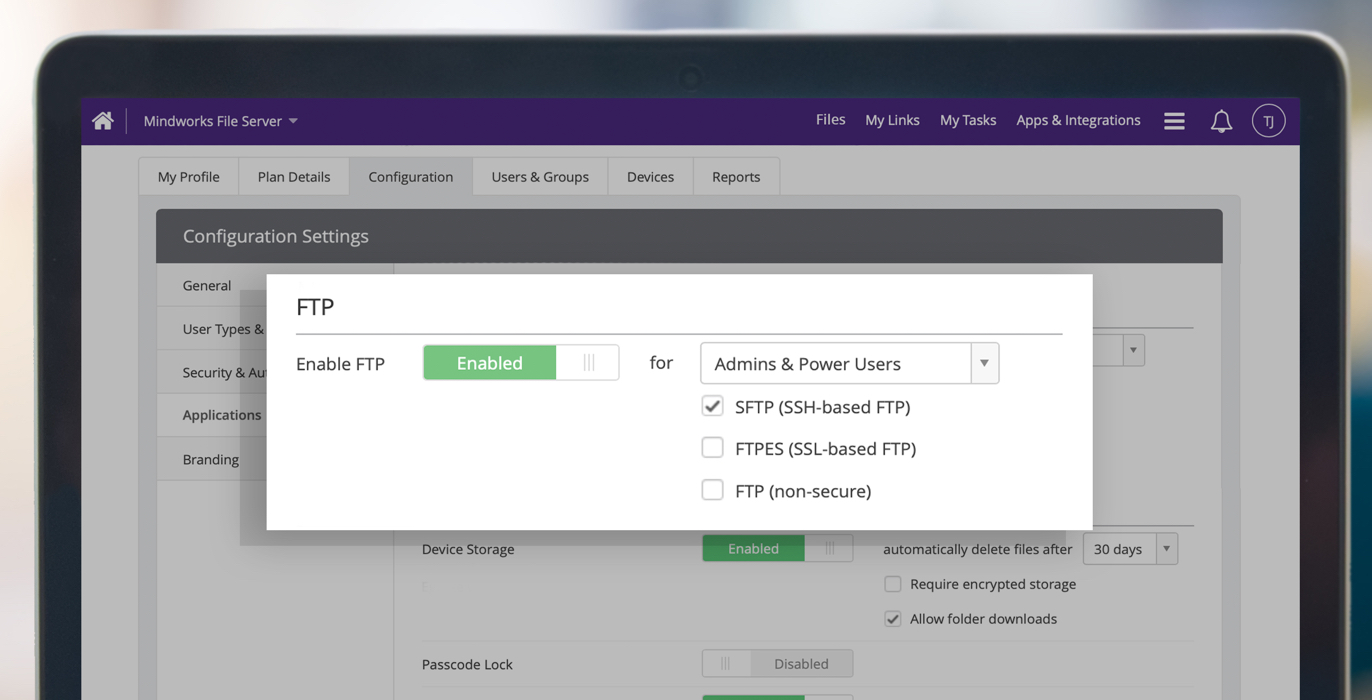Go to the Reports tab
This screenshot has height=700, width=1372.
[736, 177]
